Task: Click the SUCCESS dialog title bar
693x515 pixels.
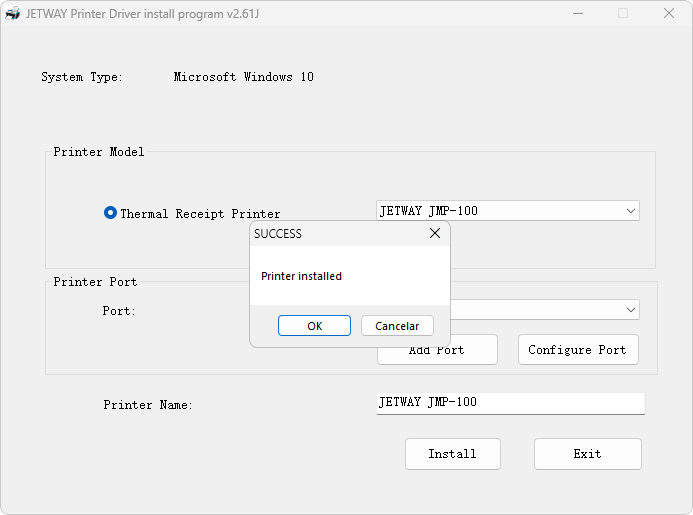Action: [338, 233]
